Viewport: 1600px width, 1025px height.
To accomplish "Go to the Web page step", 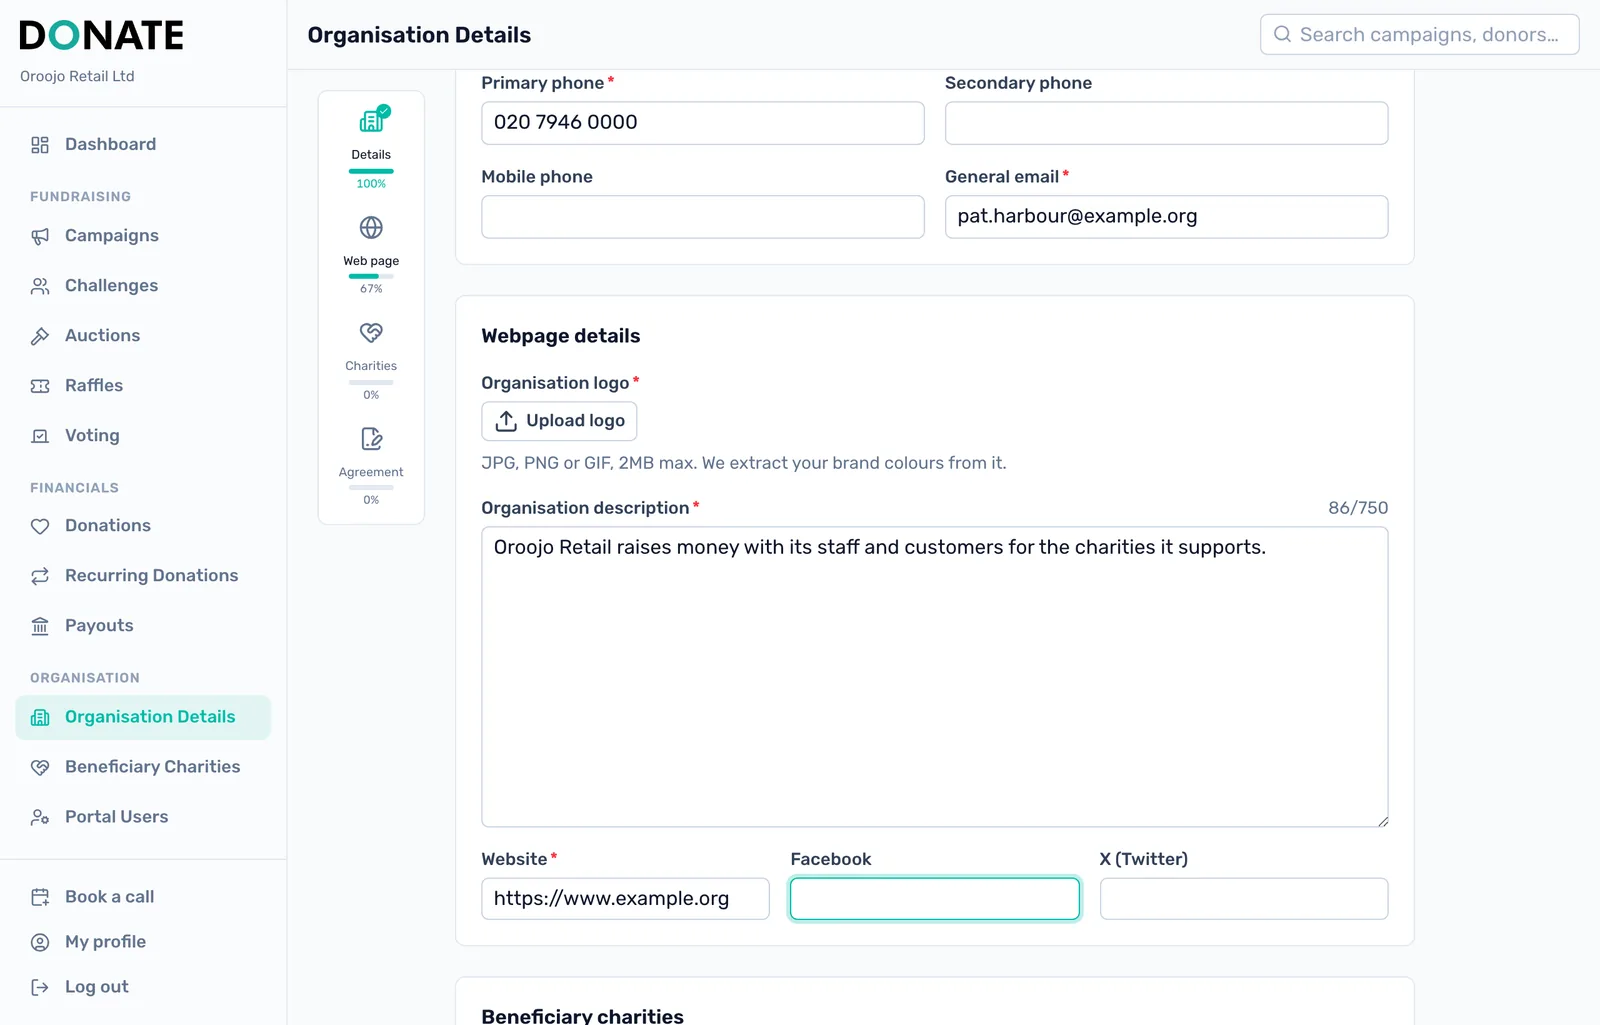I will point(371,253).
